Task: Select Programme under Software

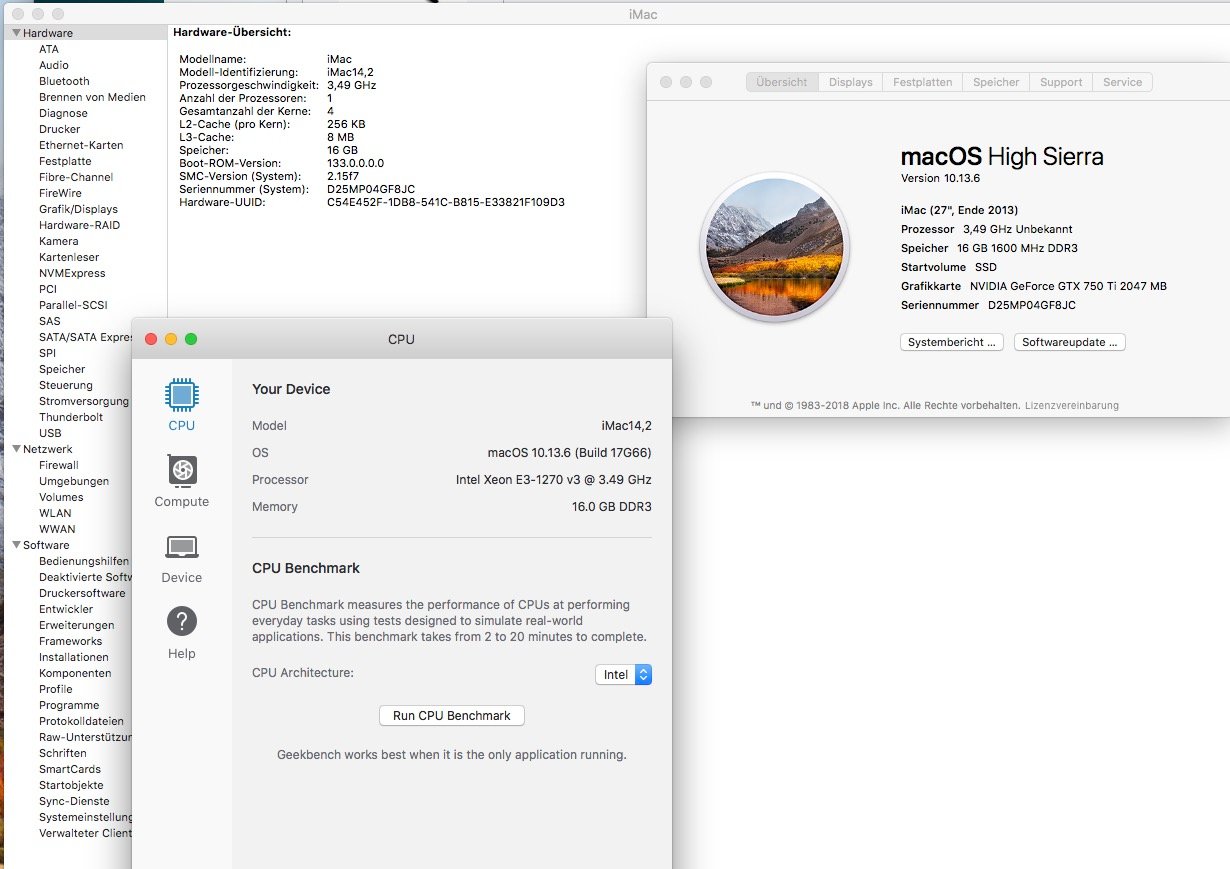Action: coord(69,705)
